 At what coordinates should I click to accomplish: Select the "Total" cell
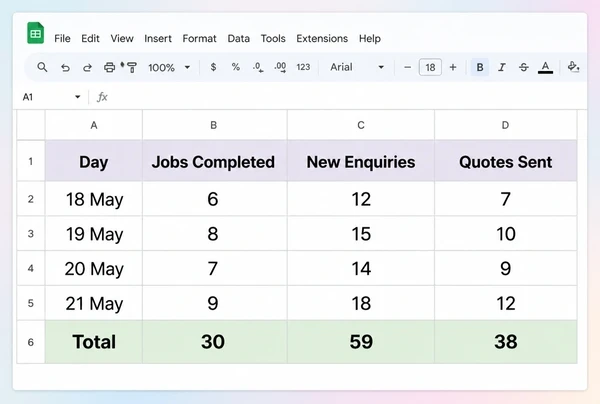pos(94,342)
